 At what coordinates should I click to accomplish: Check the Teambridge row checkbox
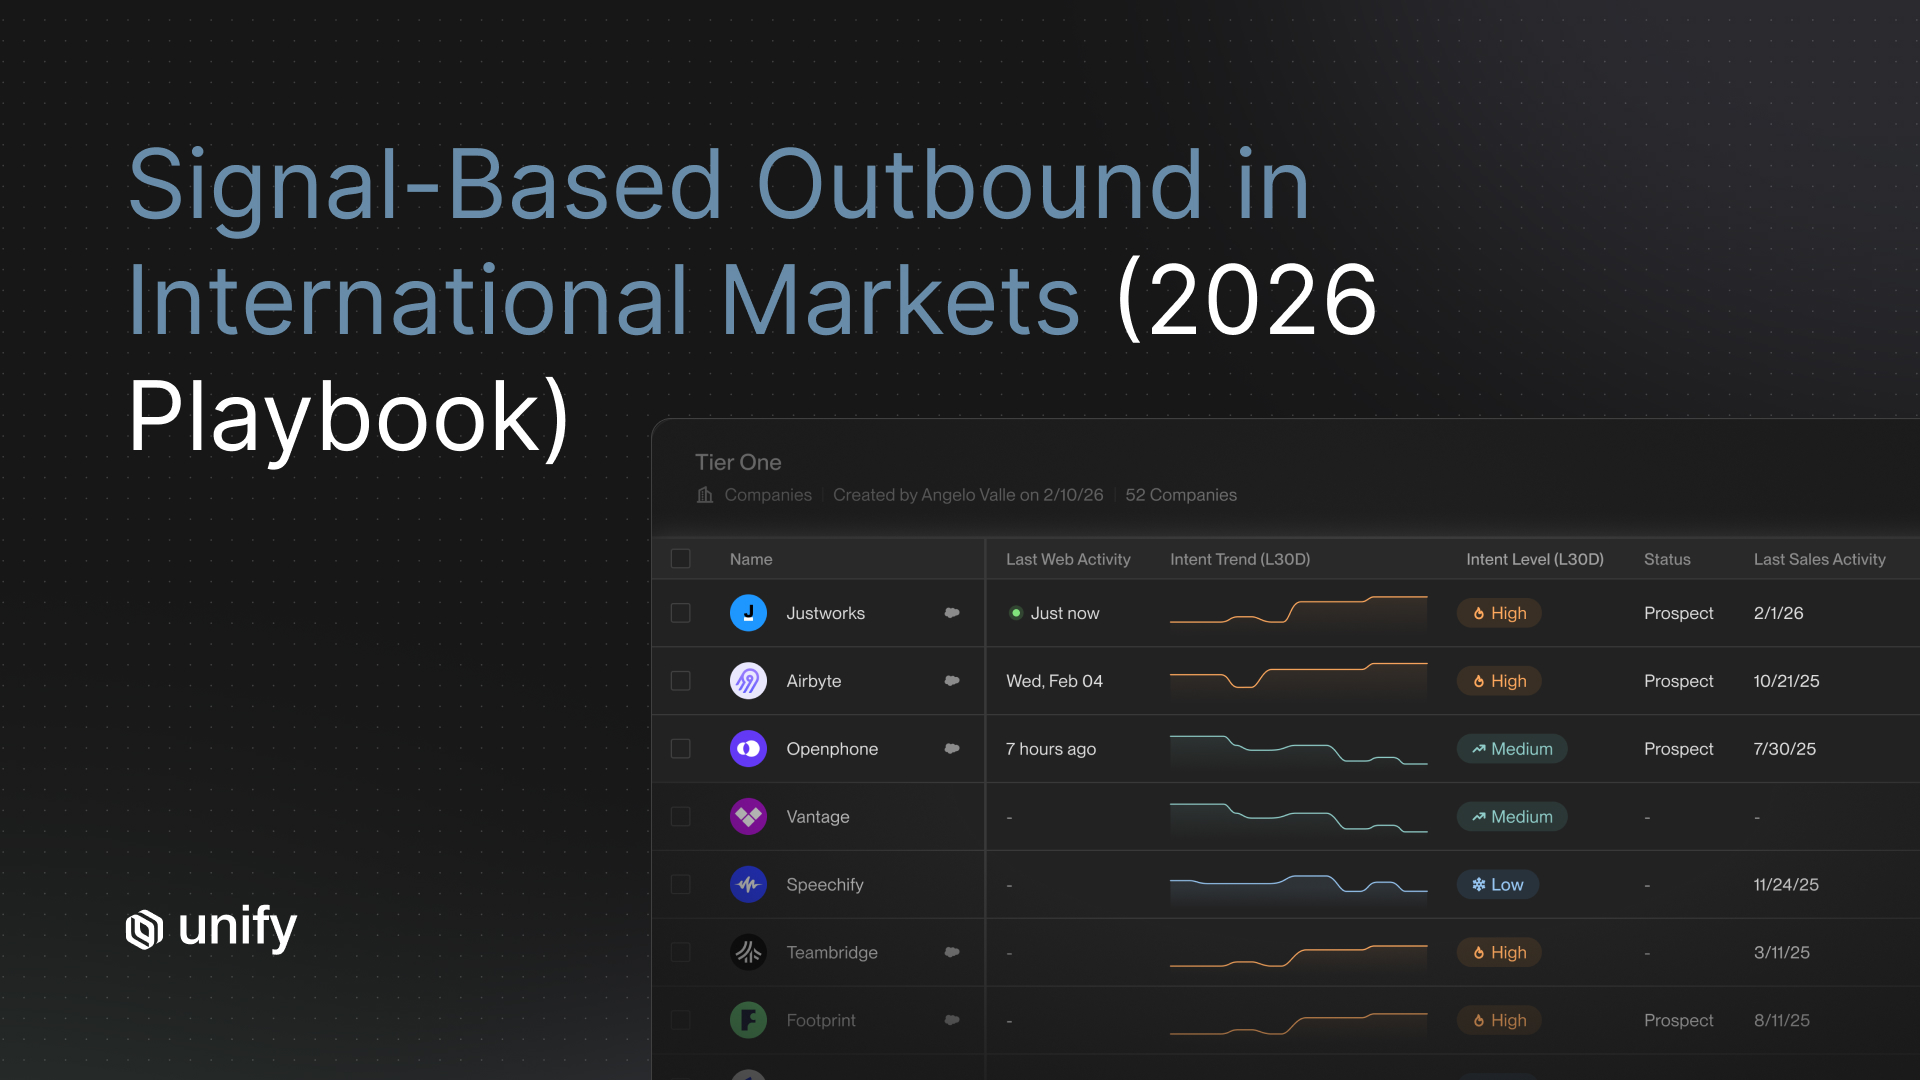click(680, 953)
